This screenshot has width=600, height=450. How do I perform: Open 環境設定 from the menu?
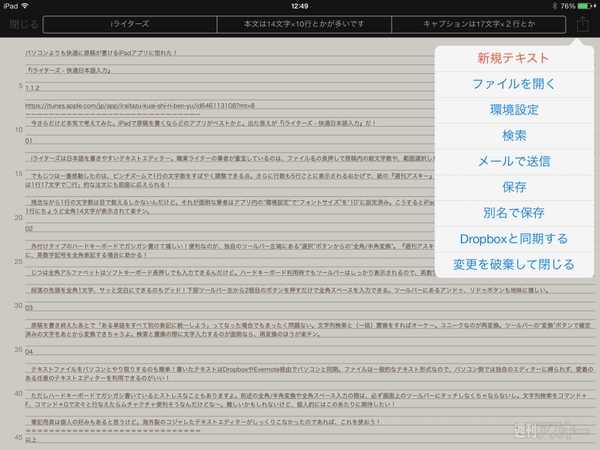pos(514,110)
